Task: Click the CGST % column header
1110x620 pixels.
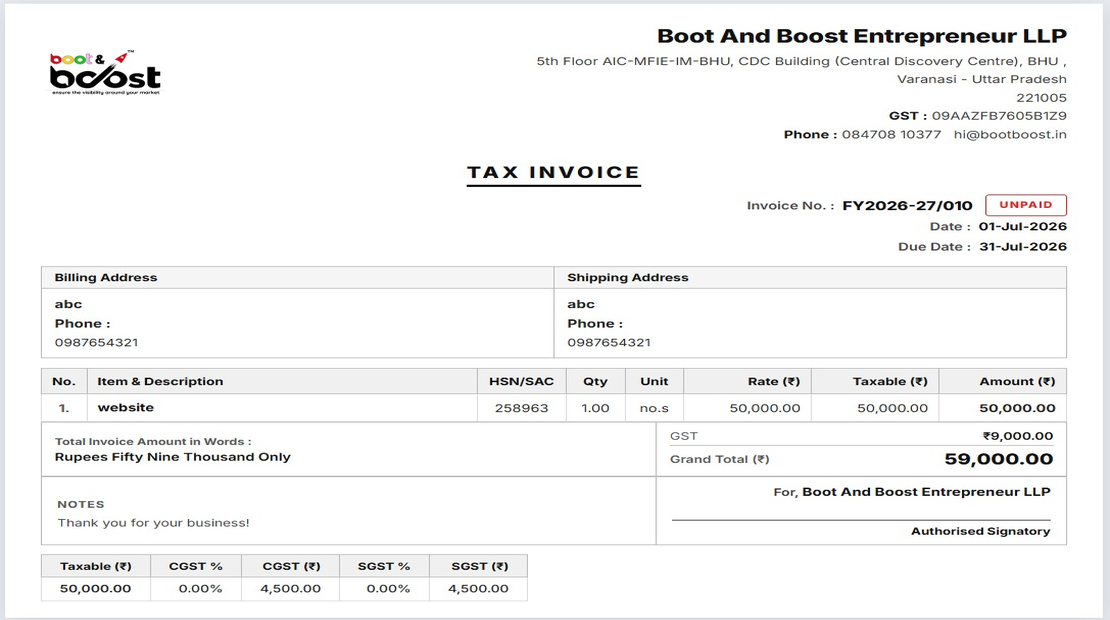Action: coord(195,567)
